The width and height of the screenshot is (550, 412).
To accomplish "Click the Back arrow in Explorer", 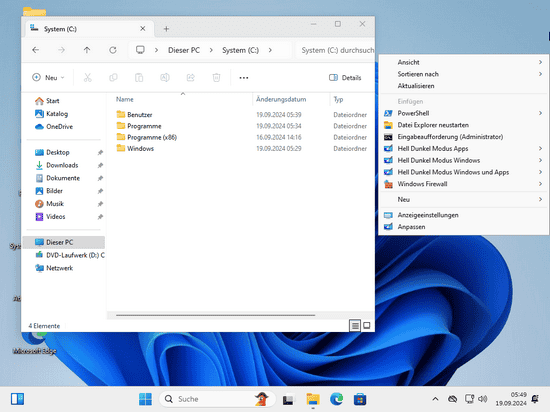I will point(35,50).
